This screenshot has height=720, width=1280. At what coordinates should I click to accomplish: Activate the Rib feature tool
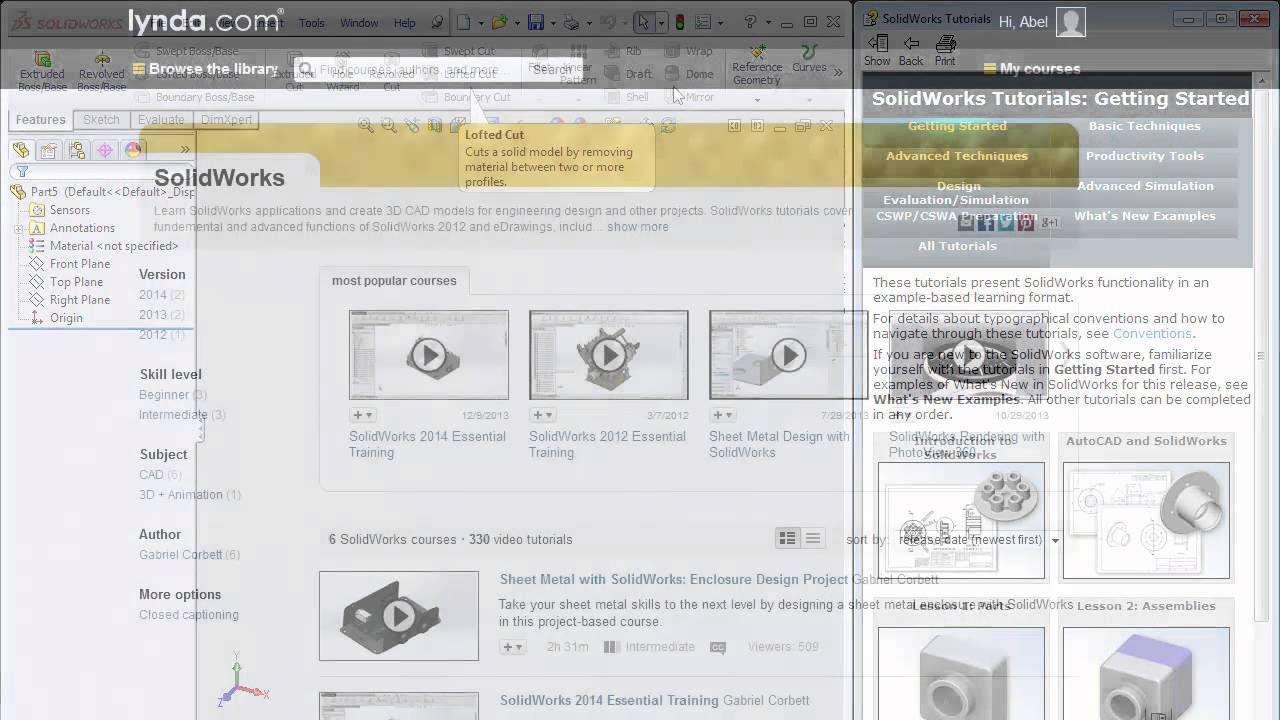click(x=623, y=51)
